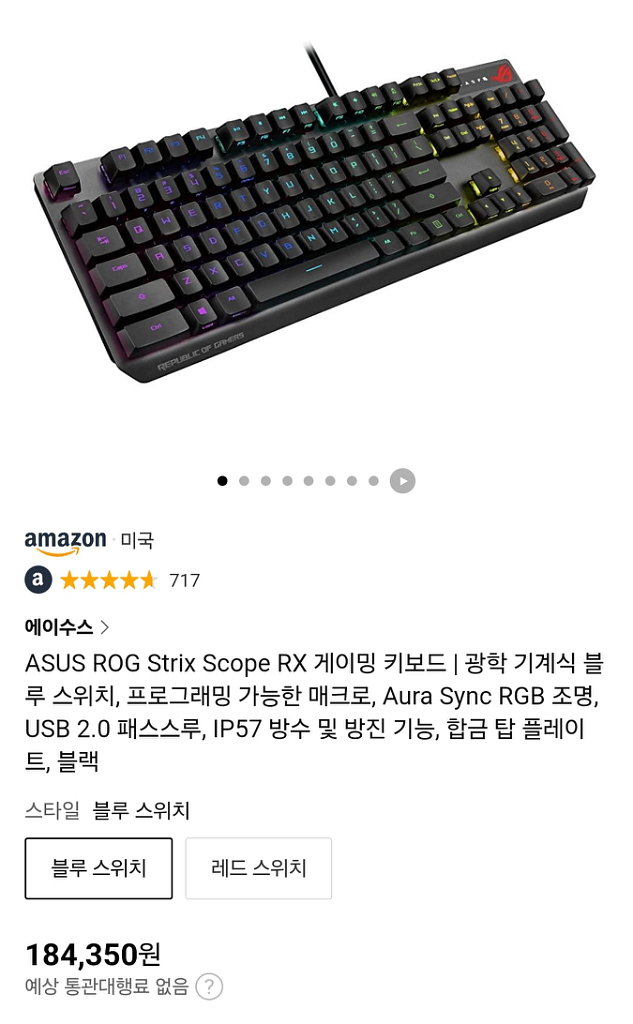The width and height of the screenshot is (633, 1024).
Task: Click the Amazon logo
Action: click(x=65, y=542)
